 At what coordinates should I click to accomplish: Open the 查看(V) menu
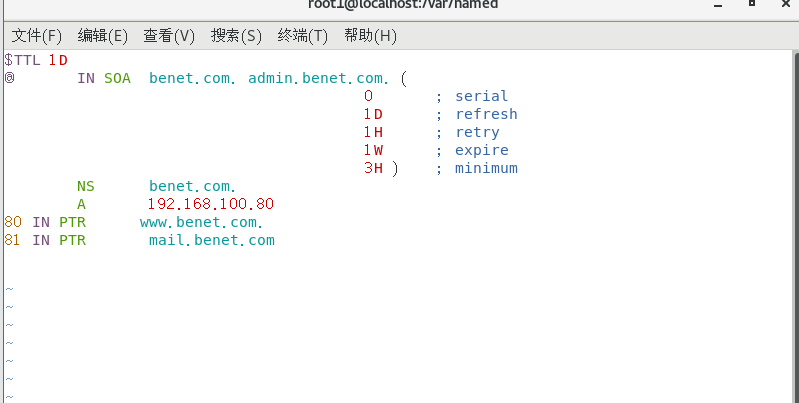(x=169, y=36)
